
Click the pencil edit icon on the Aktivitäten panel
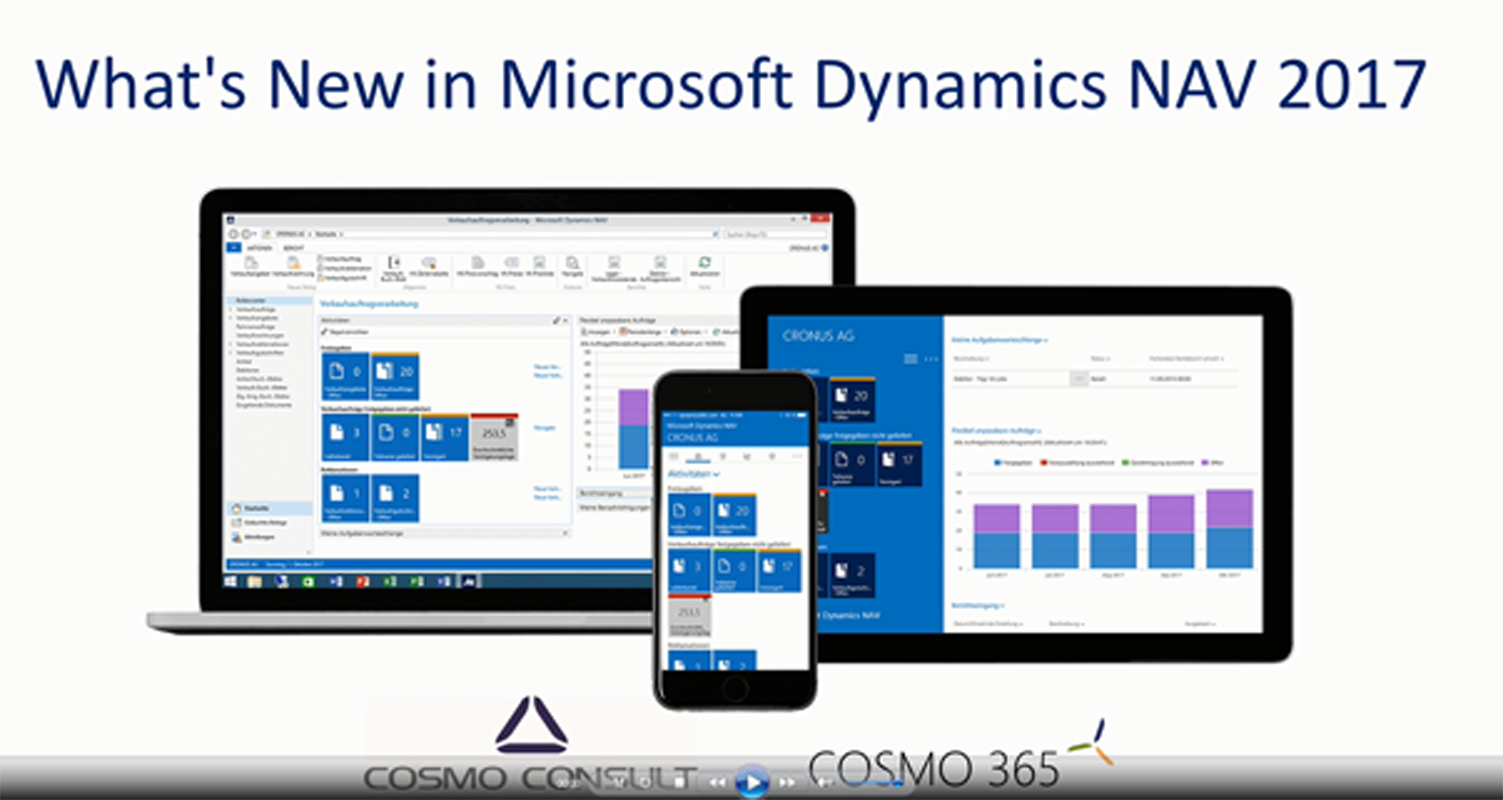557,320
